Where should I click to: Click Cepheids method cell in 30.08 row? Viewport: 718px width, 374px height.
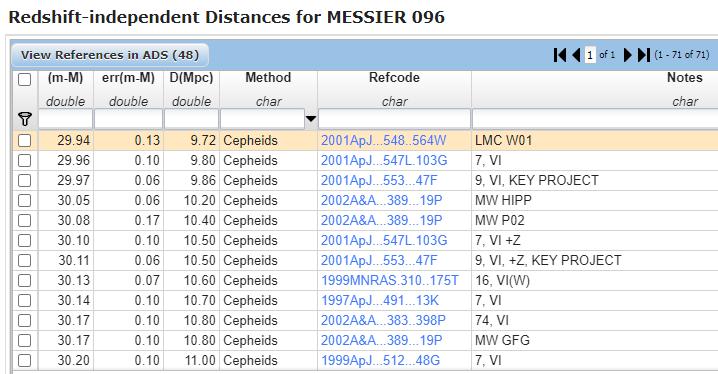click(x=268, y=221)
